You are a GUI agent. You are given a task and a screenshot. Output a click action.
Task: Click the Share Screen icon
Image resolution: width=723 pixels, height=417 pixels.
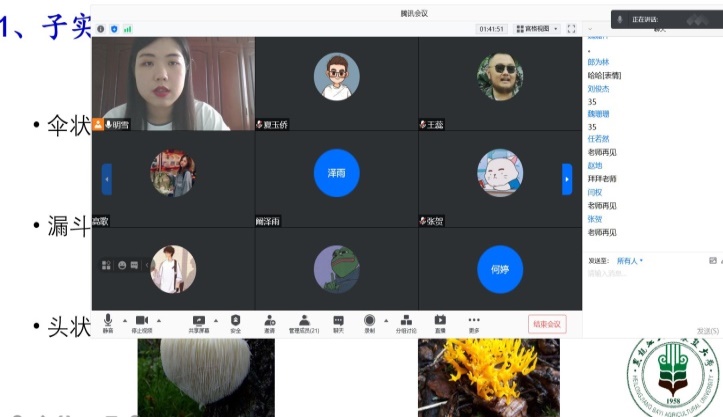click(198, 321)
